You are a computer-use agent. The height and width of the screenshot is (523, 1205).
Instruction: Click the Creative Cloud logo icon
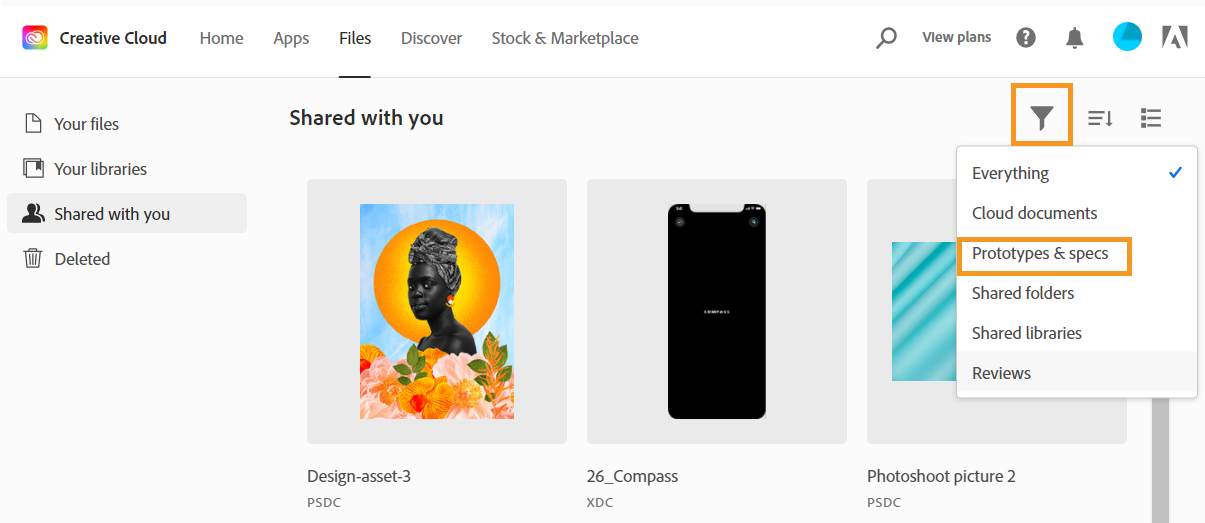(x=35, y=38)
